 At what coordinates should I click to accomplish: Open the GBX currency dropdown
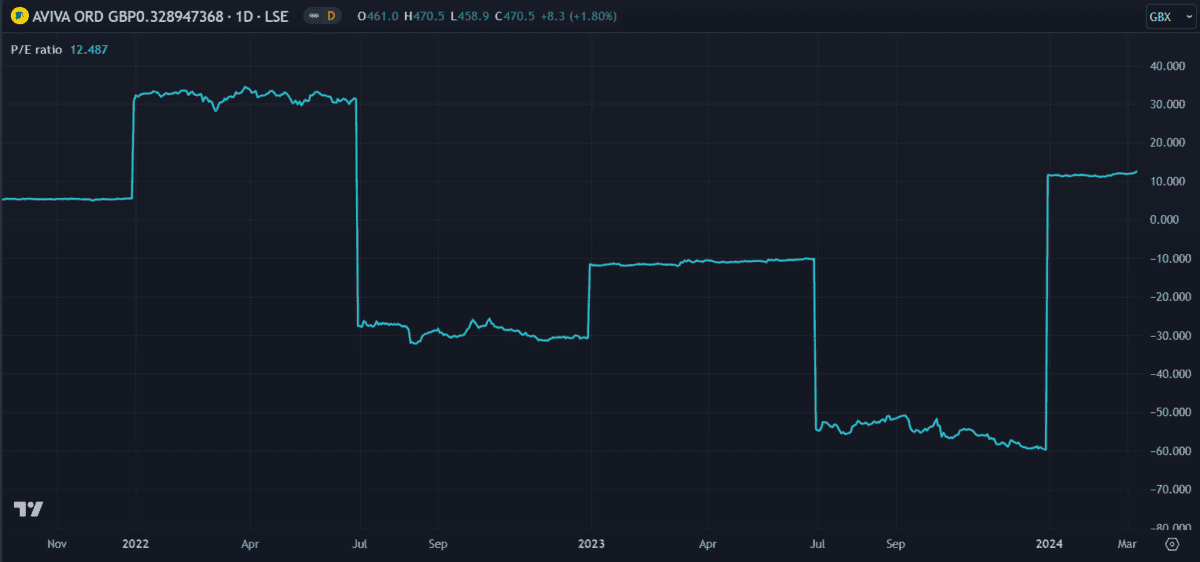[x=1166, y=17]
